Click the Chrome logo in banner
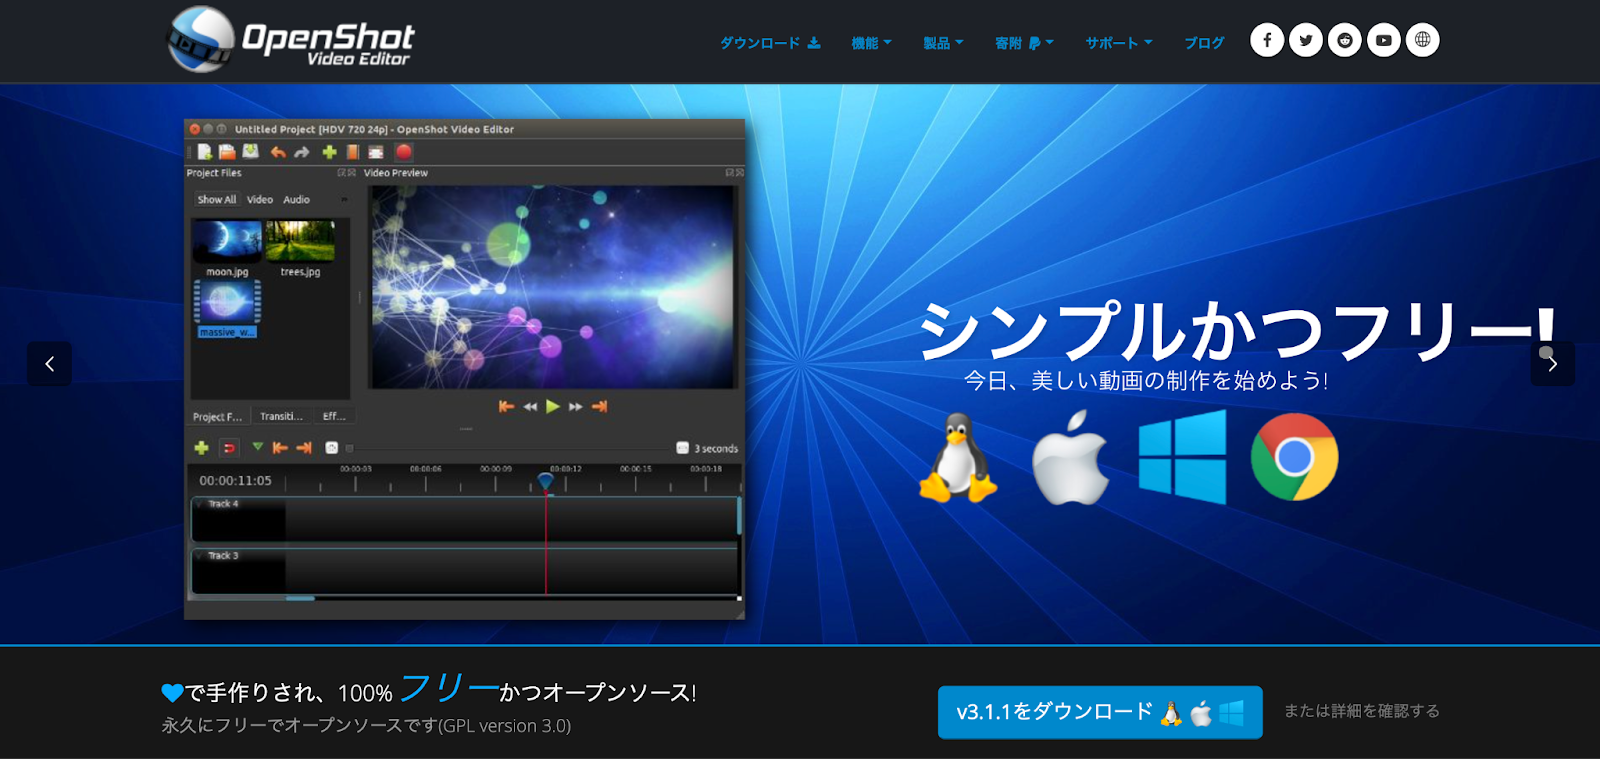Image resolution: width=1600 pixels, height=759 pixels. 1295,457
